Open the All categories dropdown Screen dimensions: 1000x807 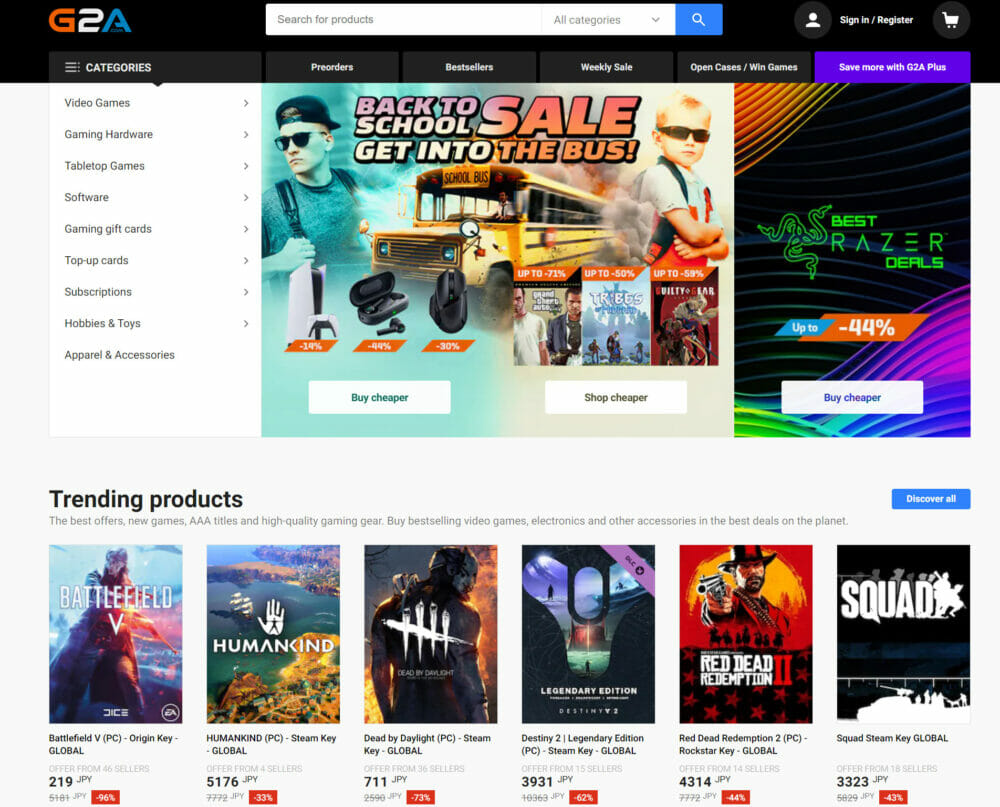click(x=607, y=20)
